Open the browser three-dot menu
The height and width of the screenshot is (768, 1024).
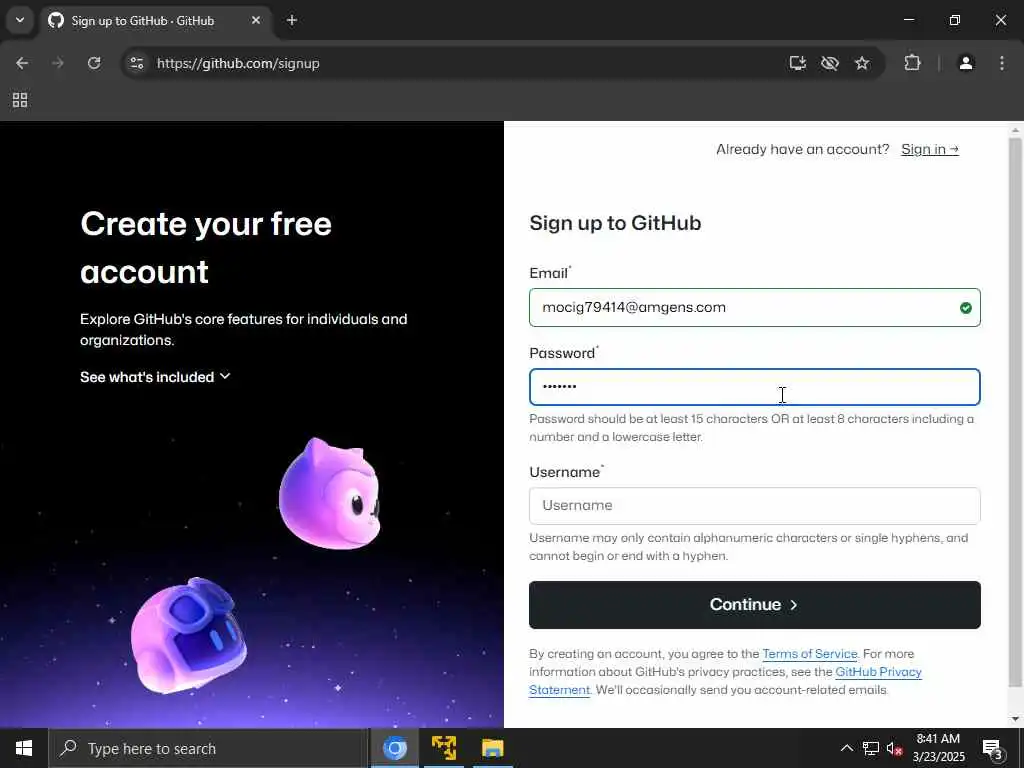point(1002,63)
